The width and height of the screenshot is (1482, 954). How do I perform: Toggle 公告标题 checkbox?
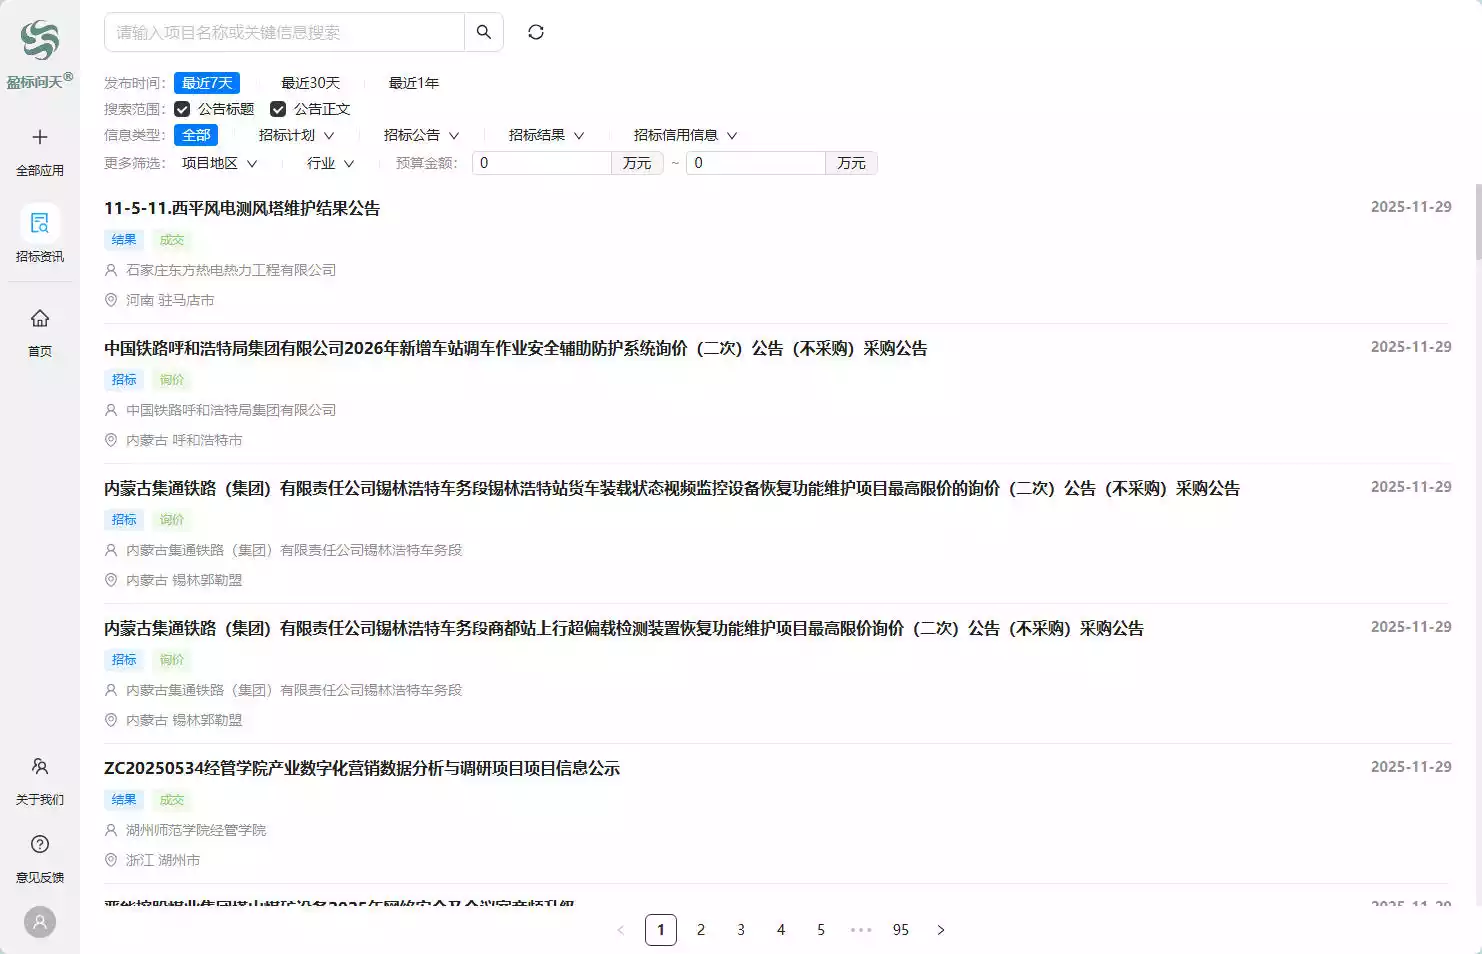coord(182,109)
